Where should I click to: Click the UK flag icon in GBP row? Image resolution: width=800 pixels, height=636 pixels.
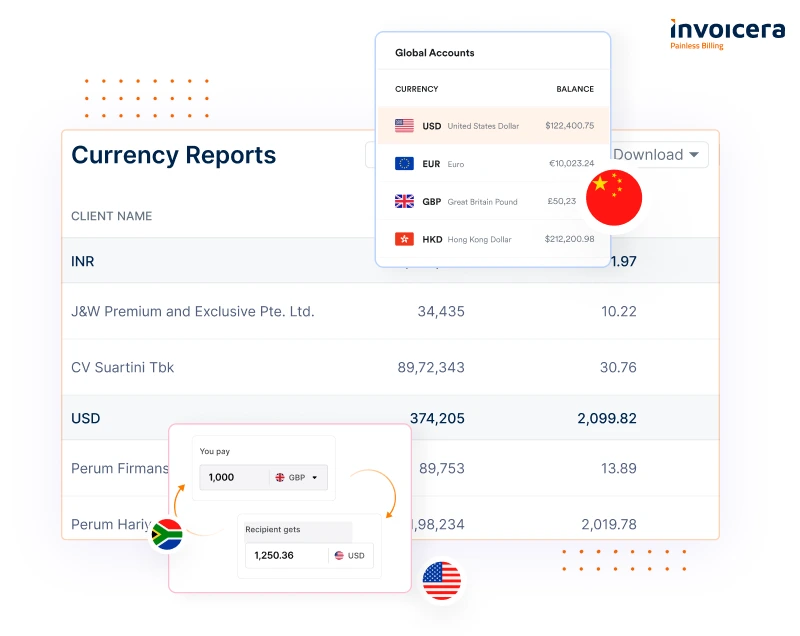coord(404,201)
